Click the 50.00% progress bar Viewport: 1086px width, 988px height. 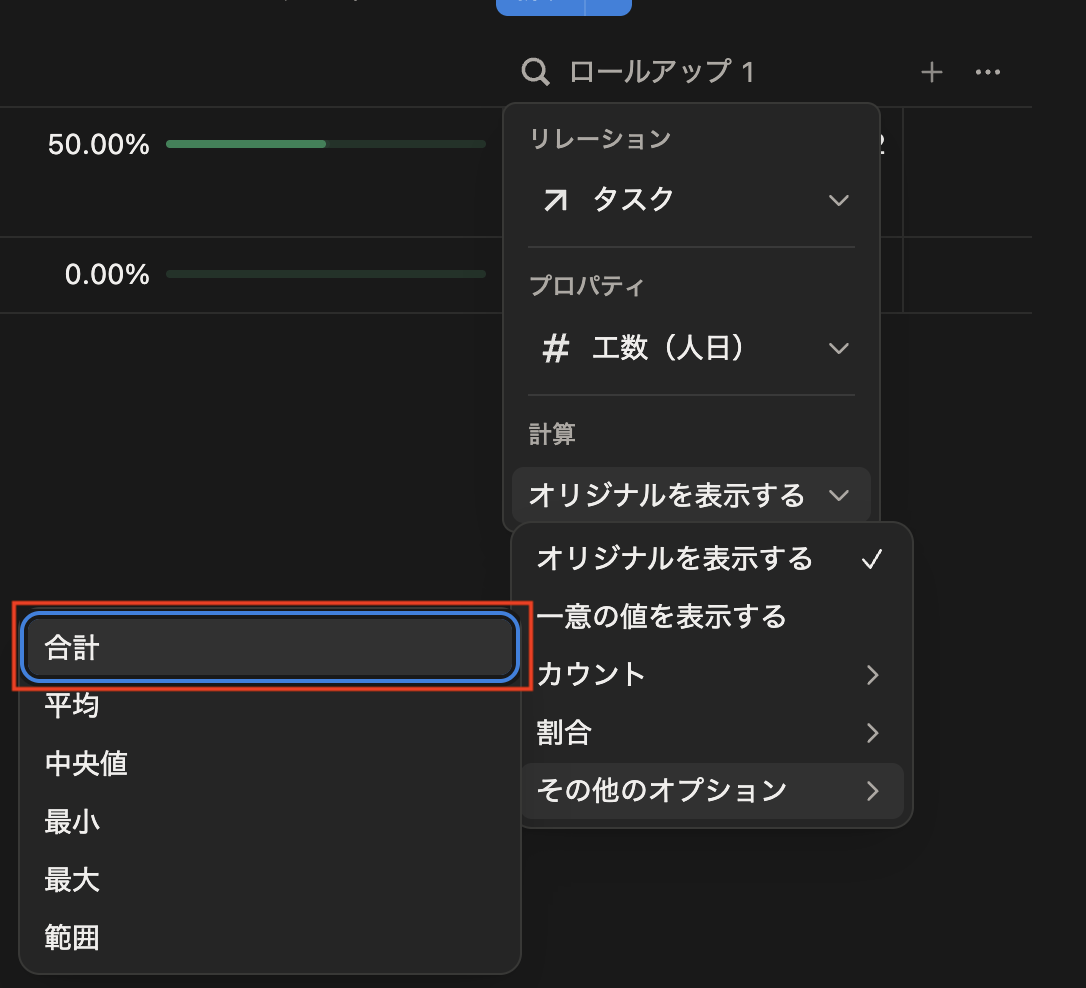click(x=325, y=144)
